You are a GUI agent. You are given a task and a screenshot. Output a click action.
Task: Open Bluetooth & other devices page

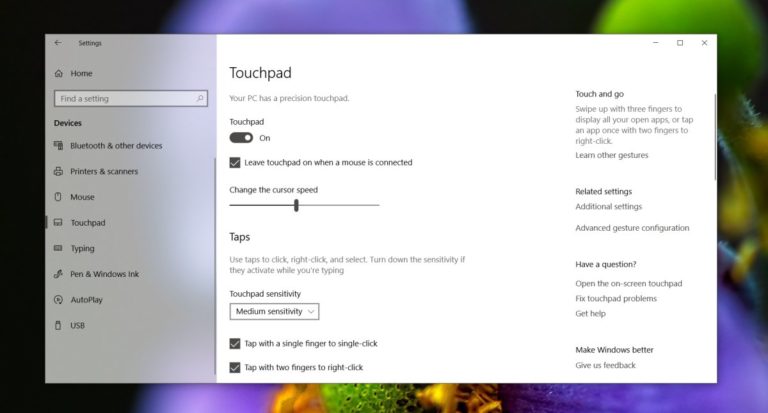point(116,146)
